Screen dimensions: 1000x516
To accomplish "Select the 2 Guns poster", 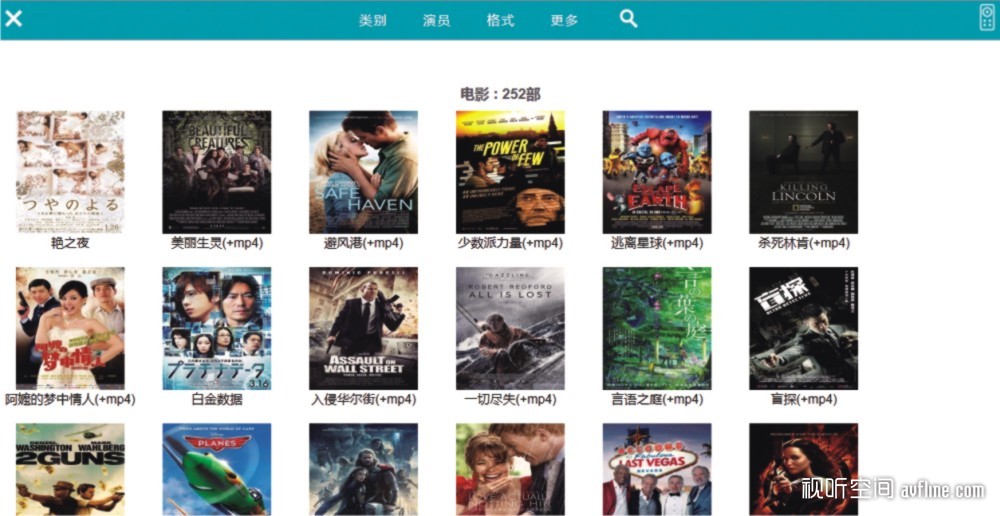I will [70, 469].
